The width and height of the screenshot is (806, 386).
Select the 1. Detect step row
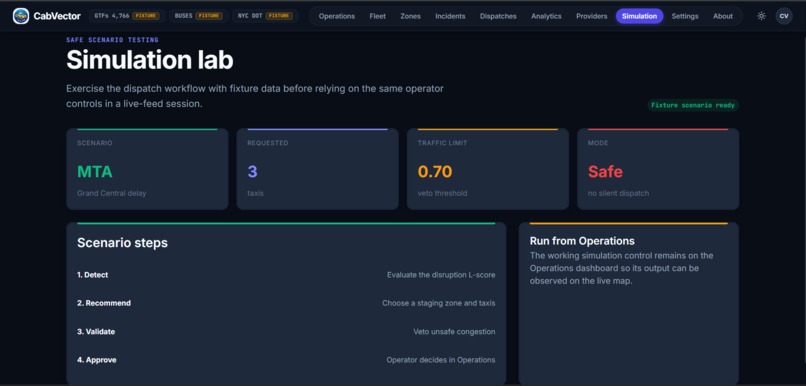tap(286, 275)
